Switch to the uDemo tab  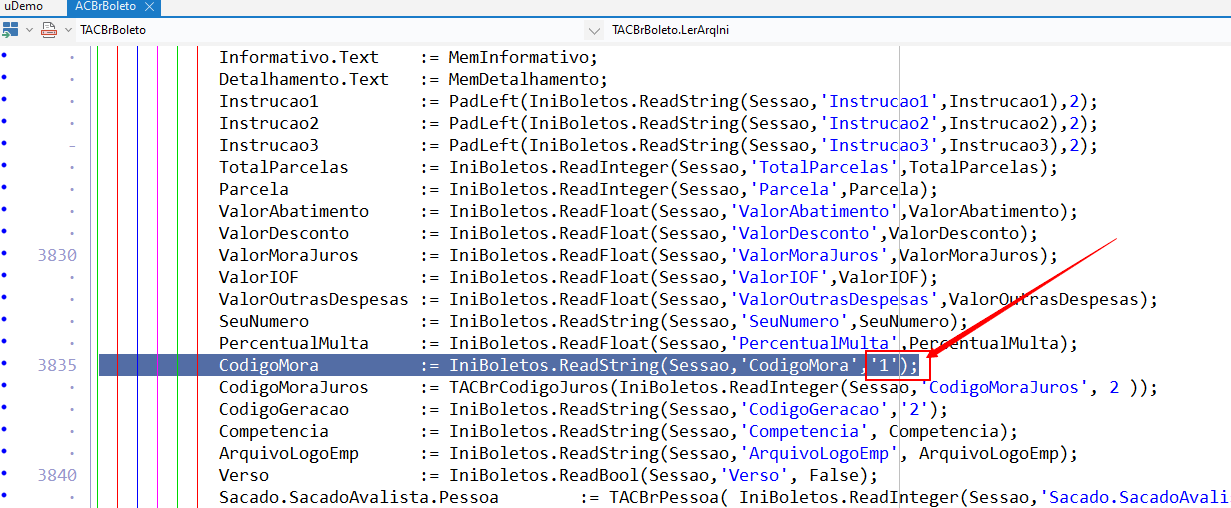pos(24,6)
